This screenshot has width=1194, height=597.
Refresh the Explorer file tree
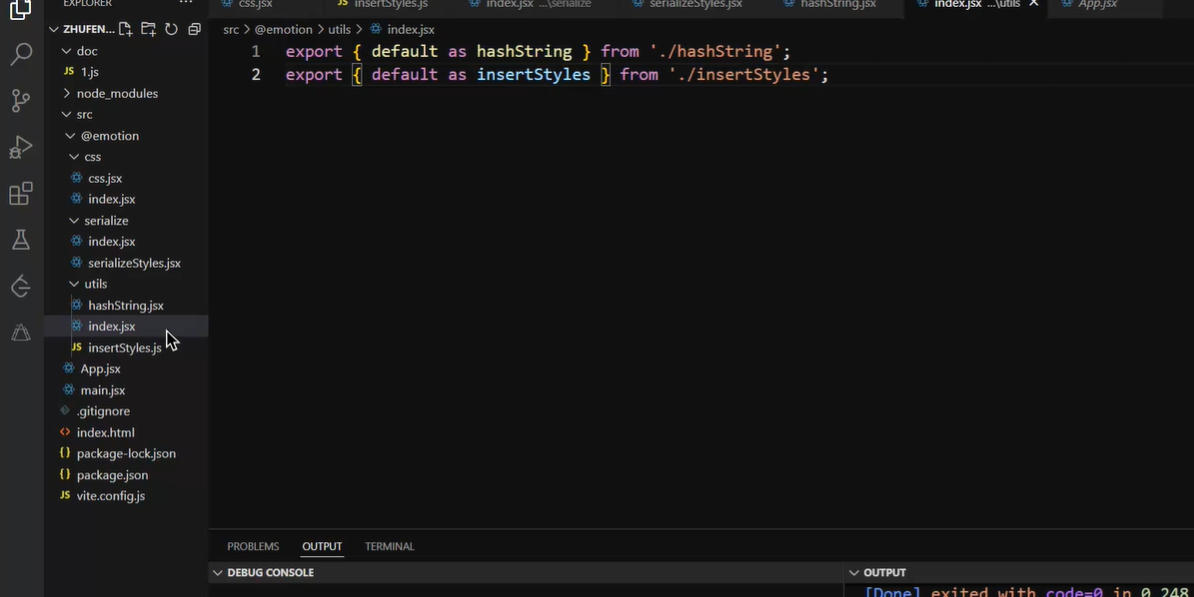[171, 29]
